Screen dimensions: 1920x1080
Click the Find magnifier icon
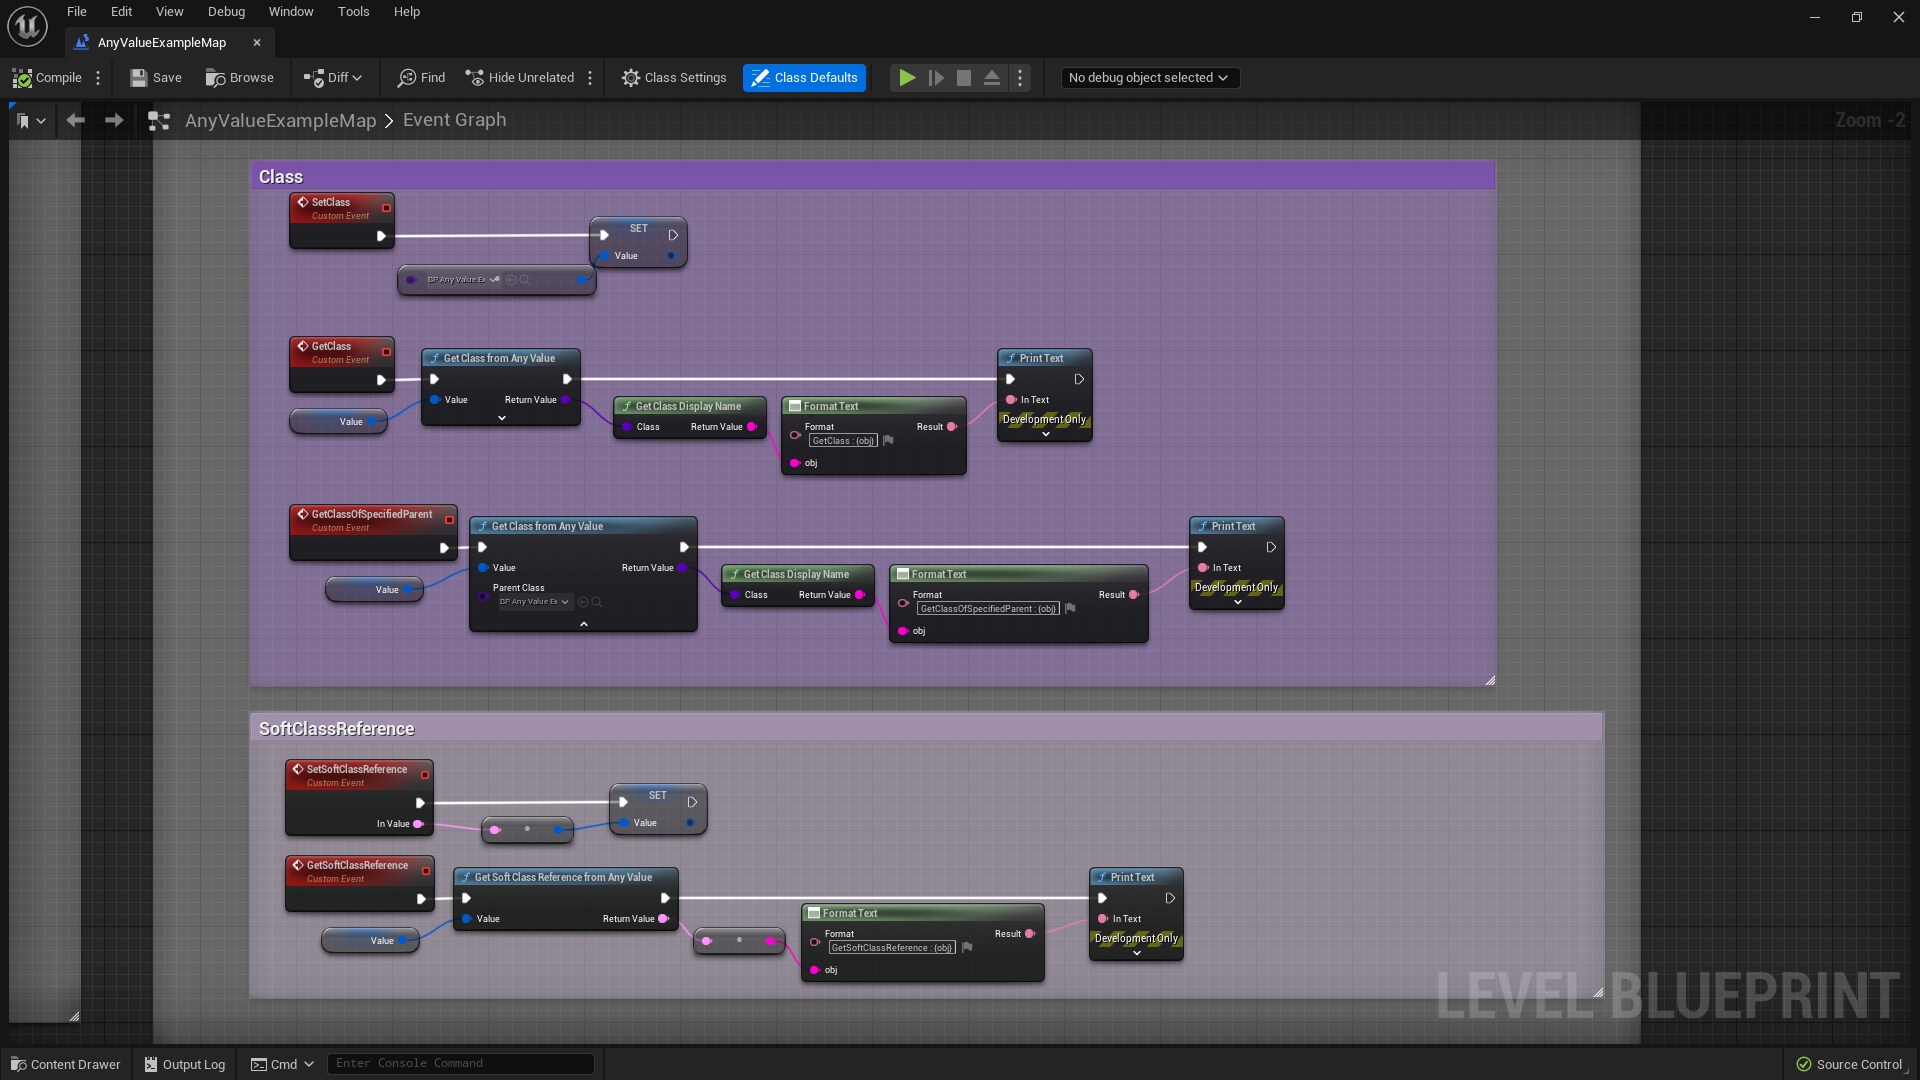click(407, 78)
